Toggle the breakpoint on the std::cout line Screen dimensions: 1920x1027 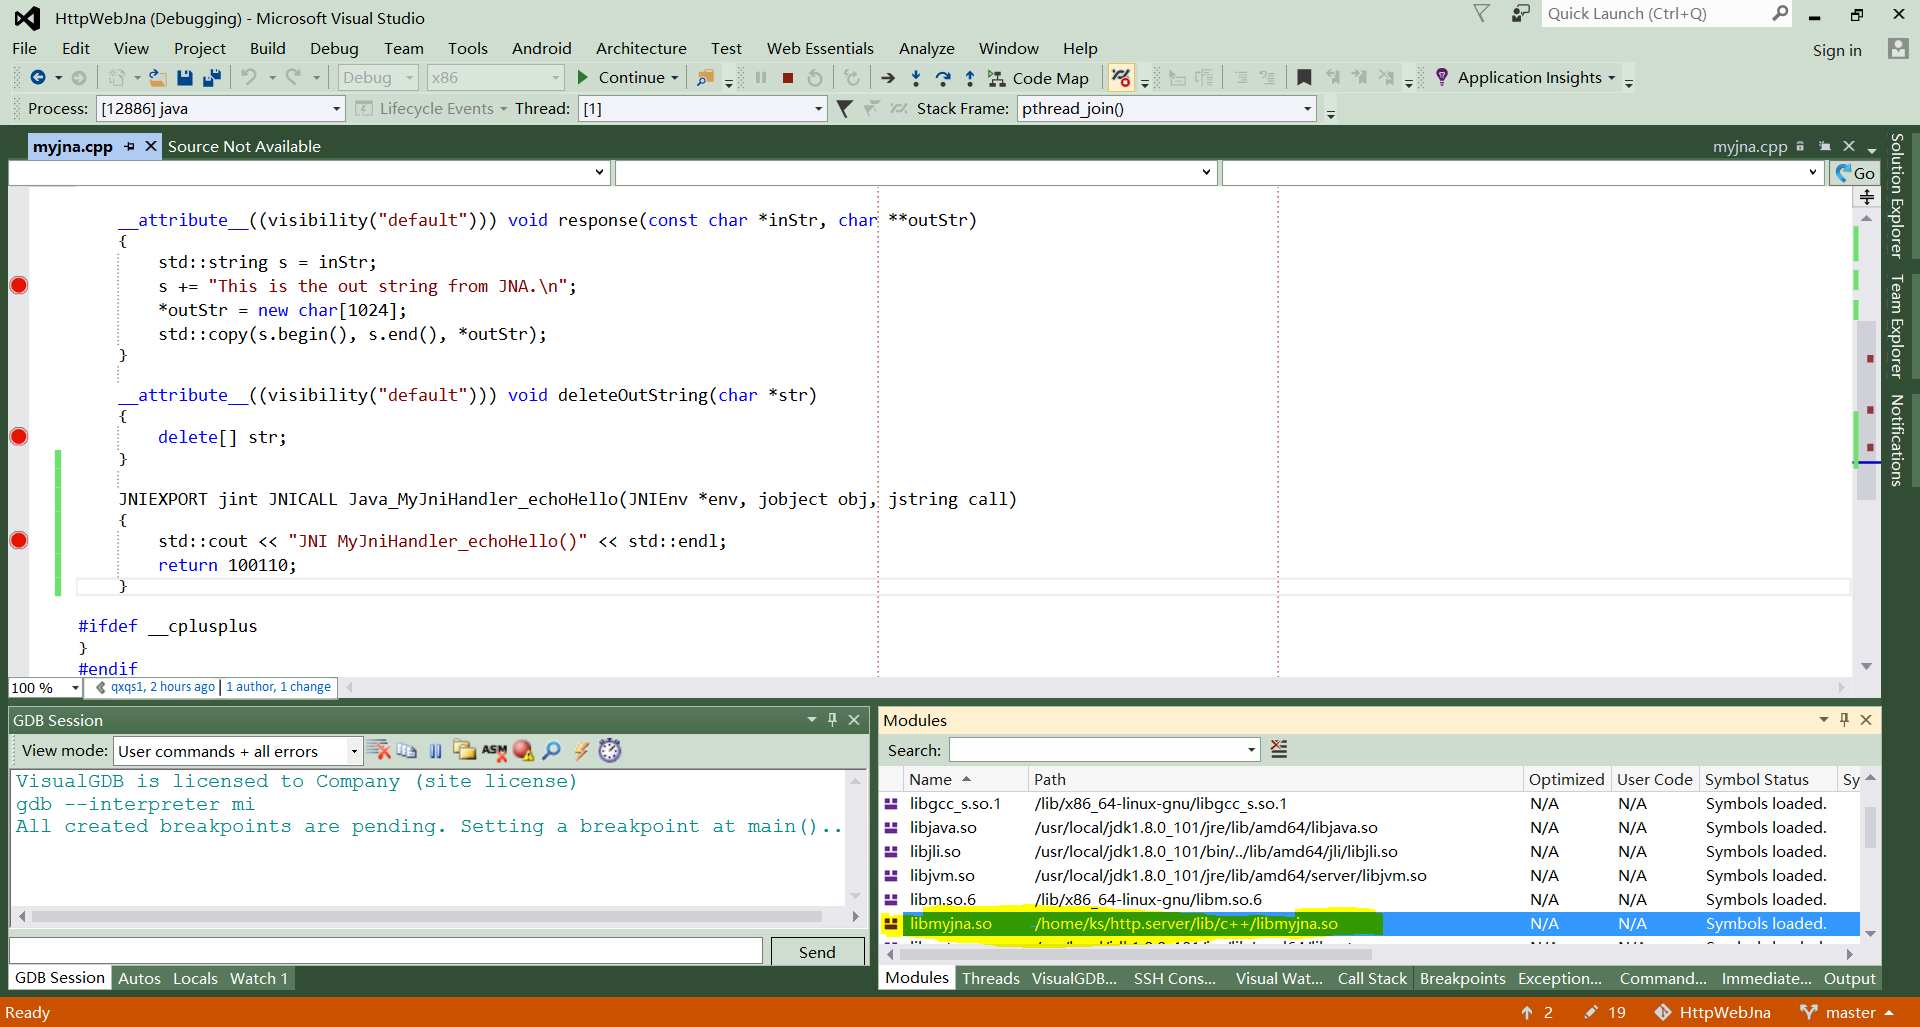point(19,540)
